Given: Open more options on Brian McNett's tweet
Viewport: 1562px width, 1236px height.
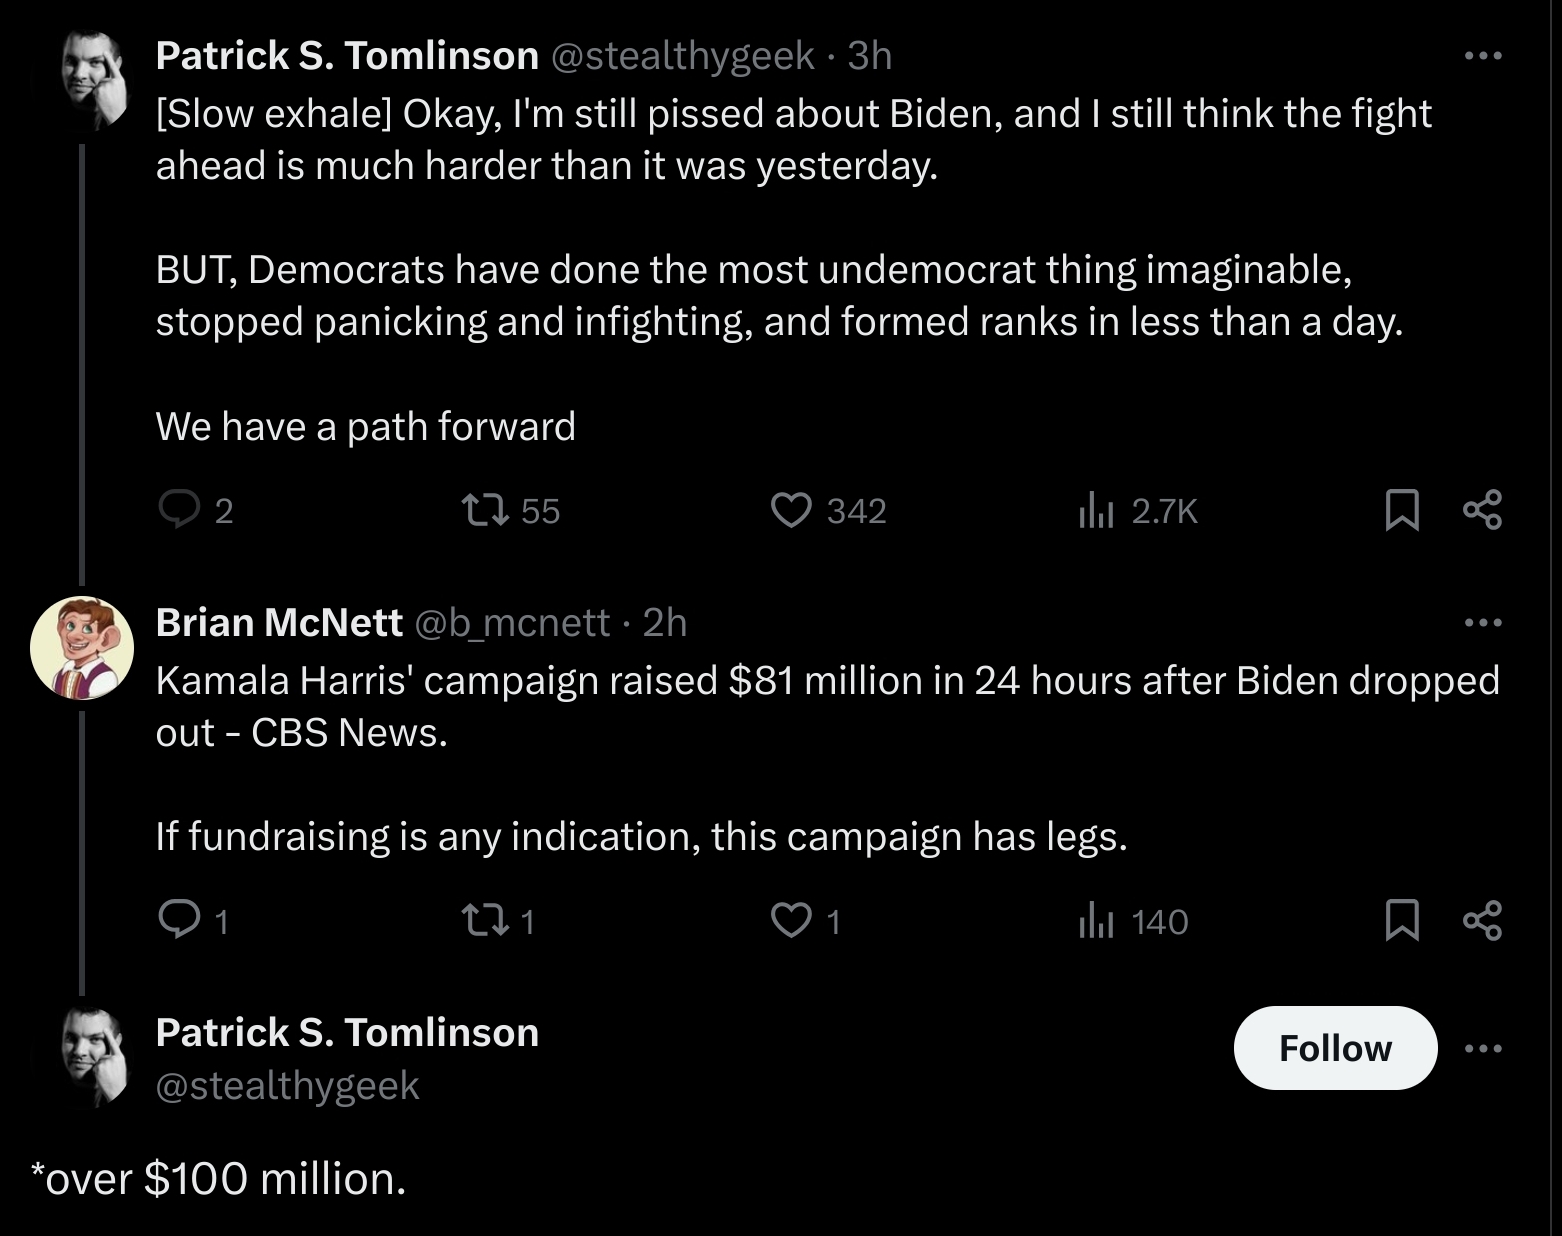Looking at the screenshot, I should (x=1483, y=623).
